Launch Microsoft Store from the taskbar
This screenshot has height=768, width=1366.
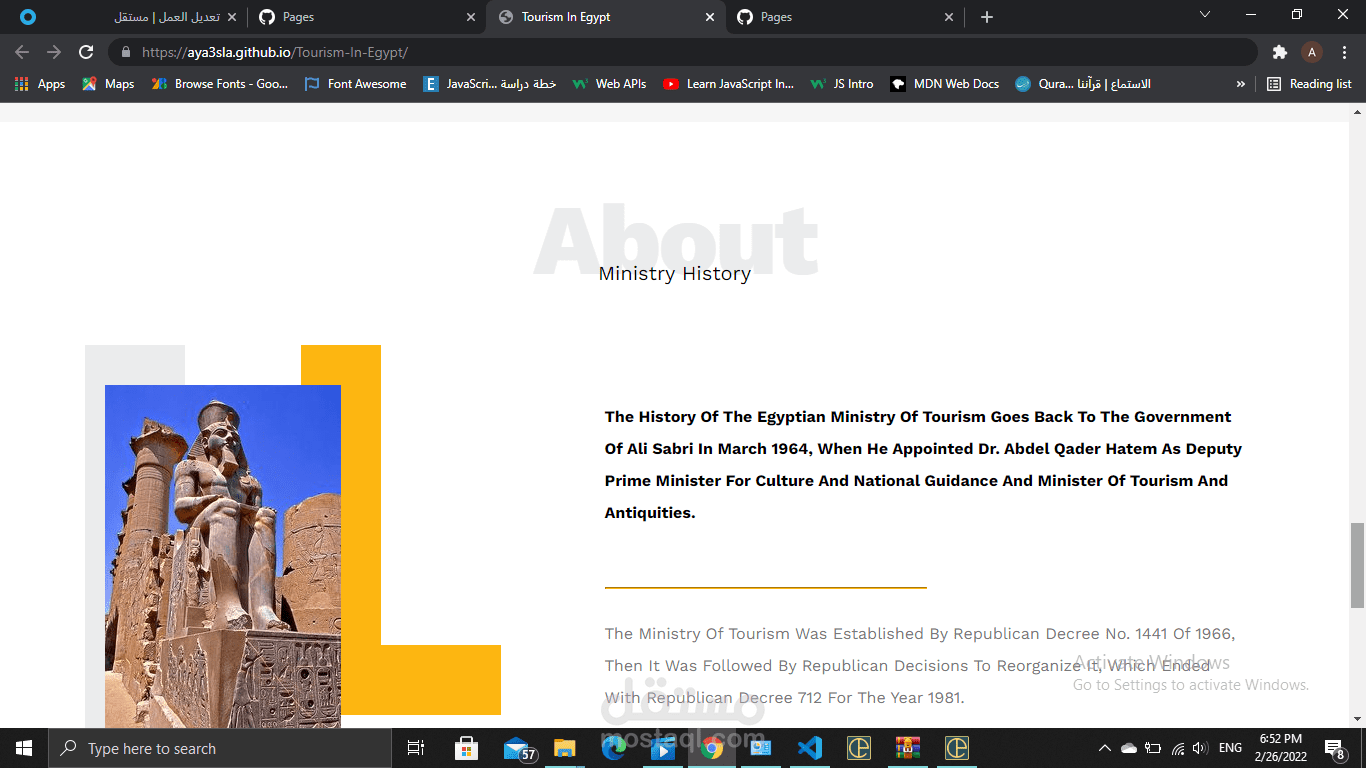(466, 748)
